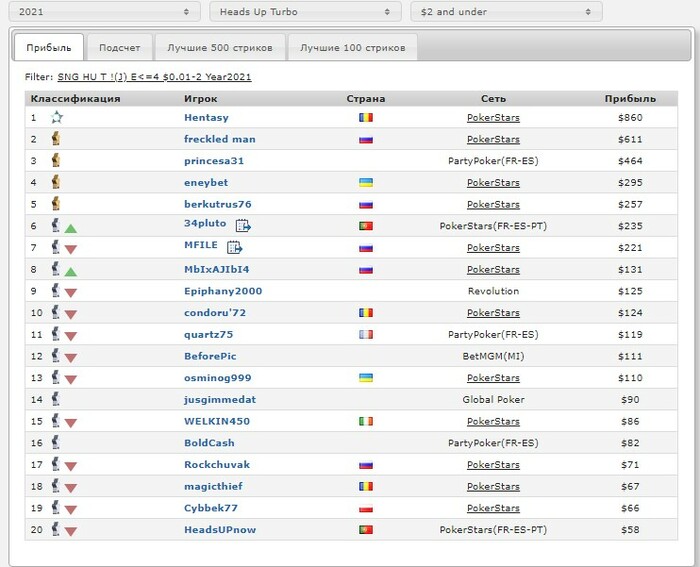
Task: Click the red down arrow in HeadsUPnow row
Action: point(71,532)
